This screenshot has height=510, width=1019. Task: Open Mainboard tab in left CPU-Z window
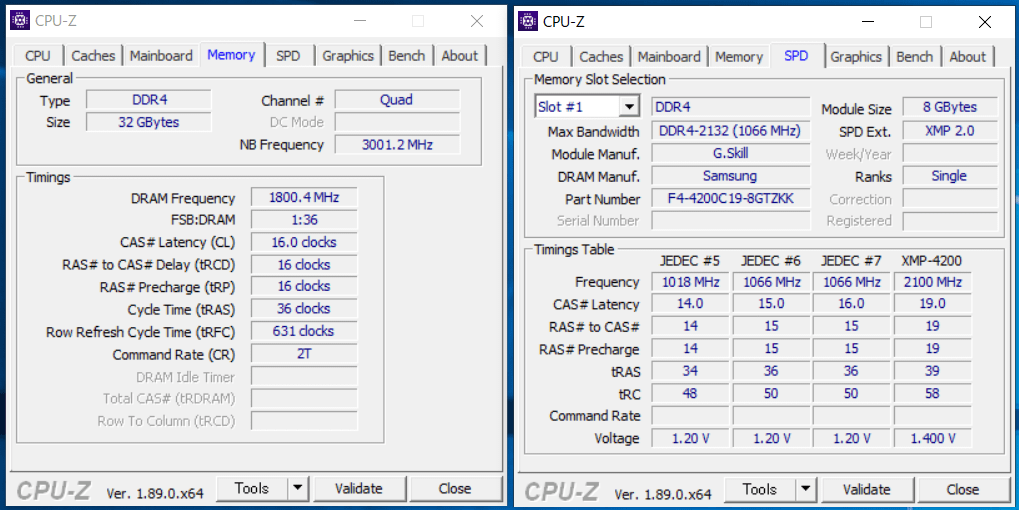(x=161, y=56)
